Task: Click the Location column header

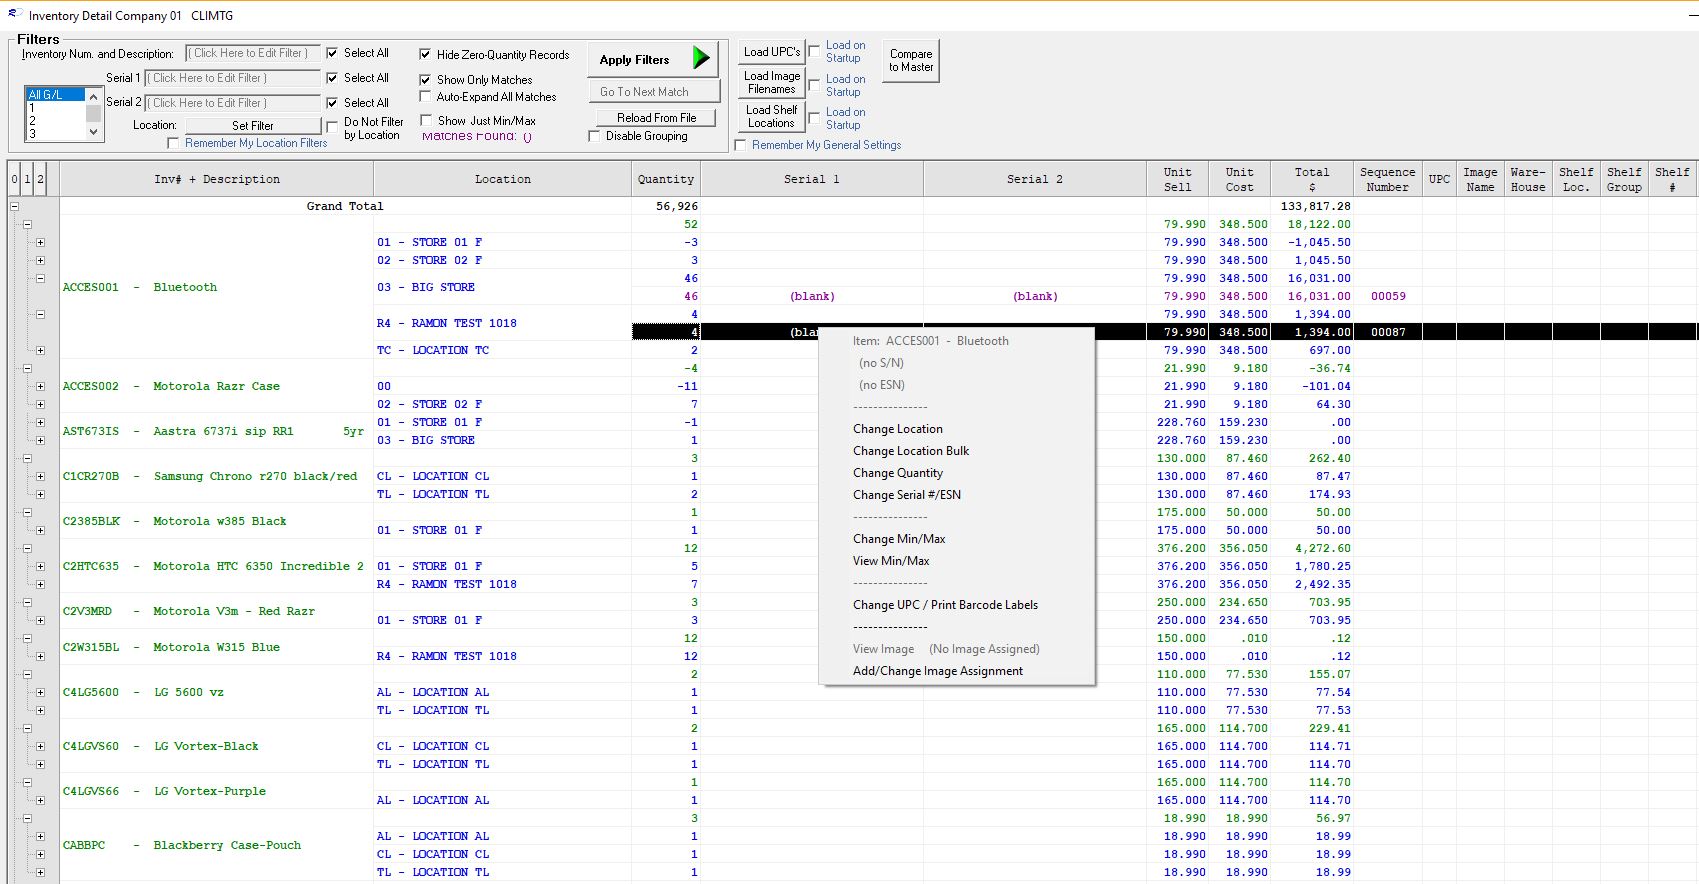Action: coord(503,179)
